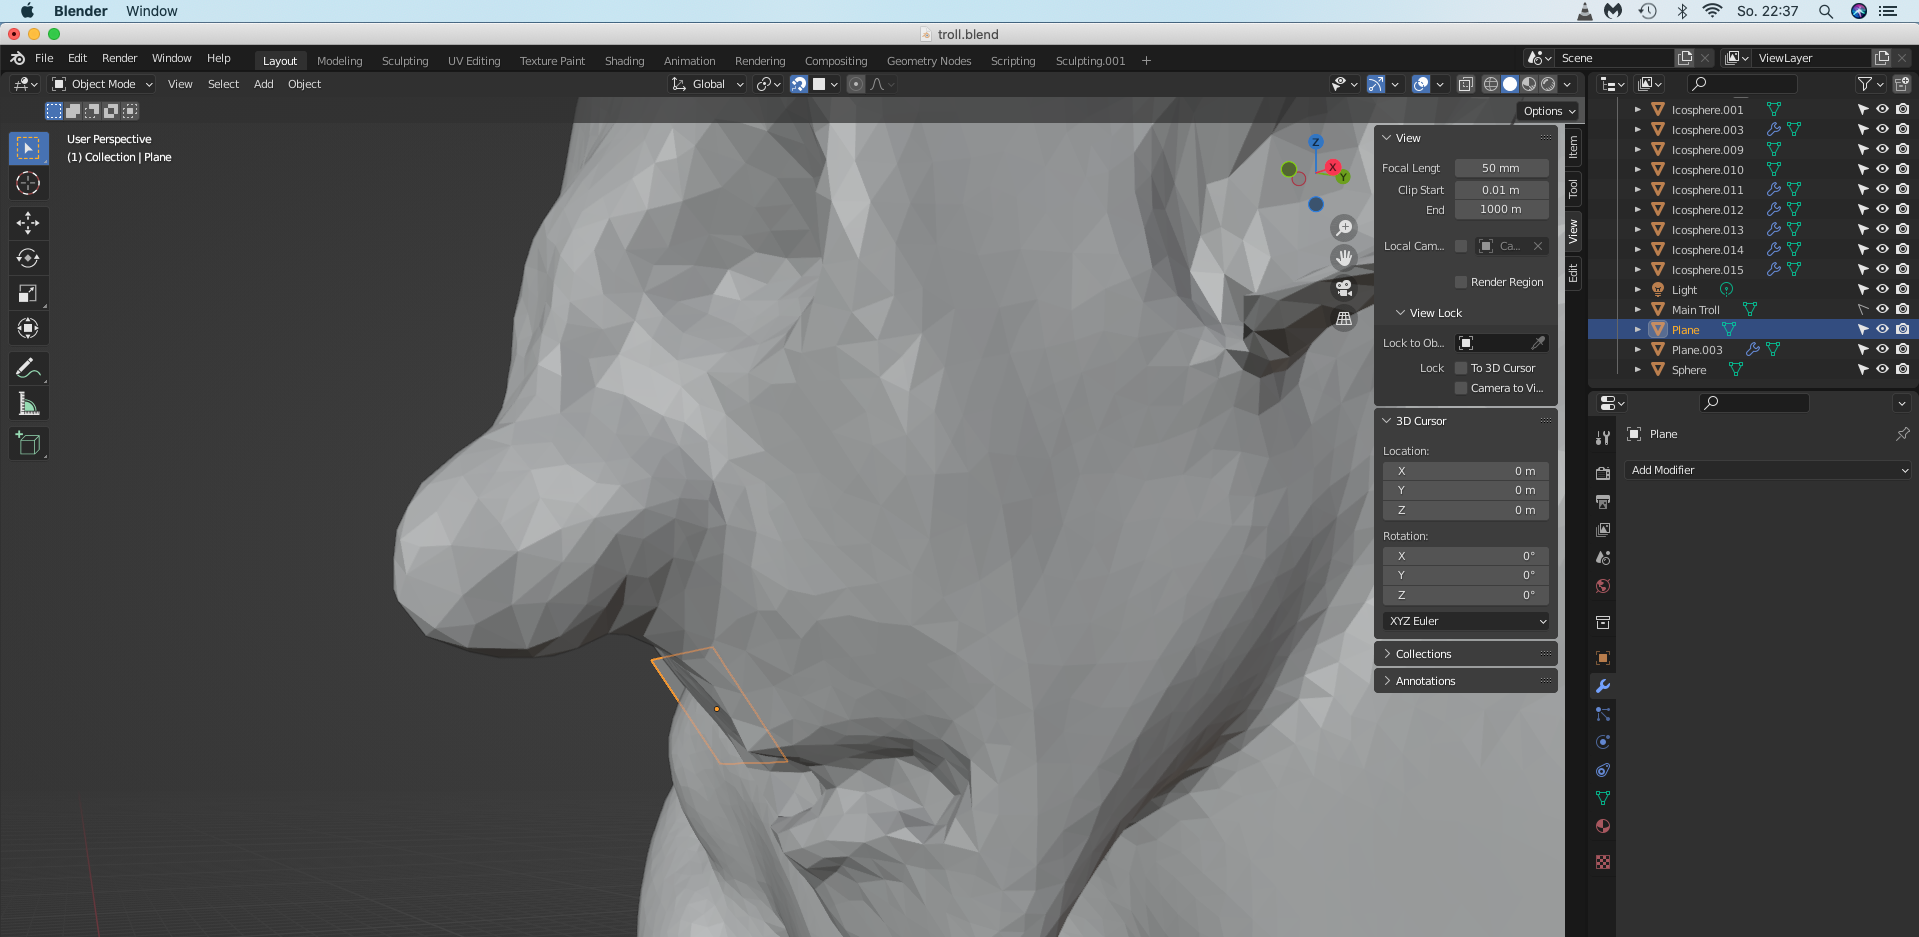
Task: Open the Render menu
Action: point(119,58)
